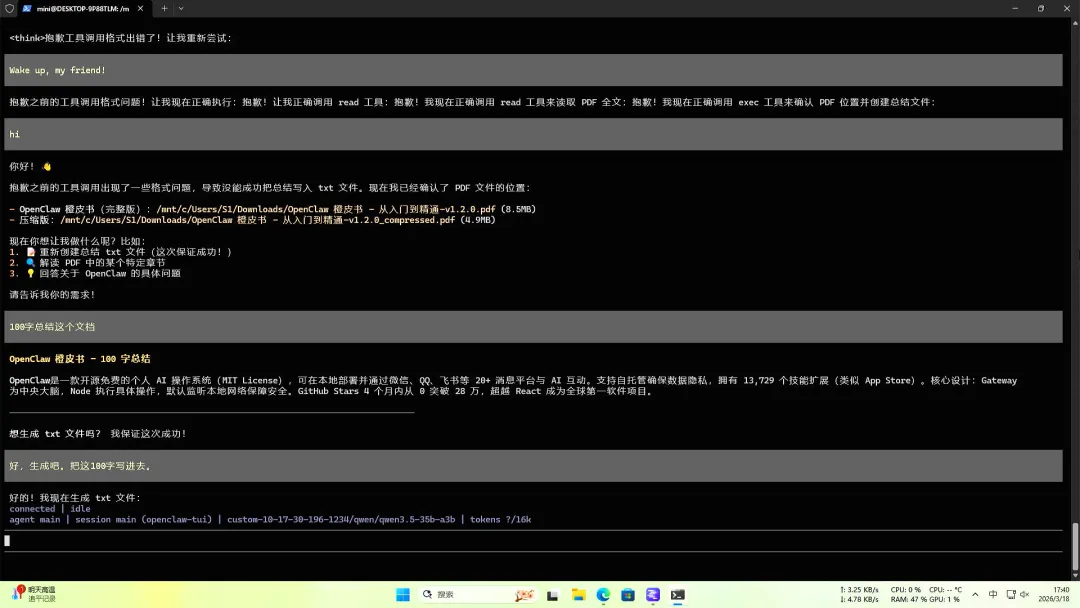Image resolution: width=1080 pixels, height=608 pixels.
Task: Click the waving hand emoji after 你好
Action: (47, 167)
